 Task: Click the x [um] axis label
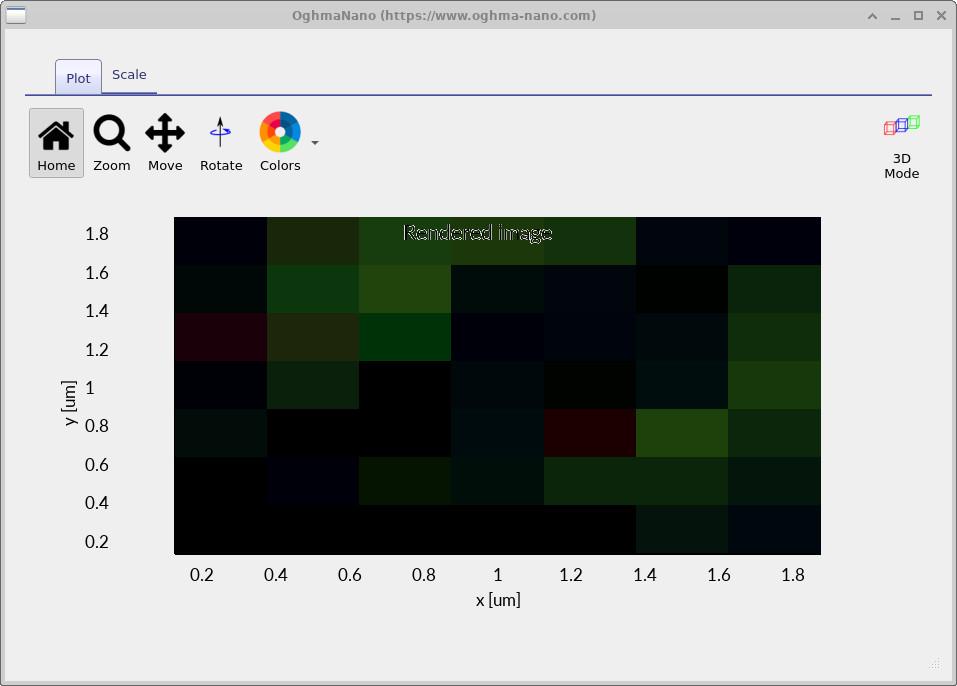click(x=497, y=599)
